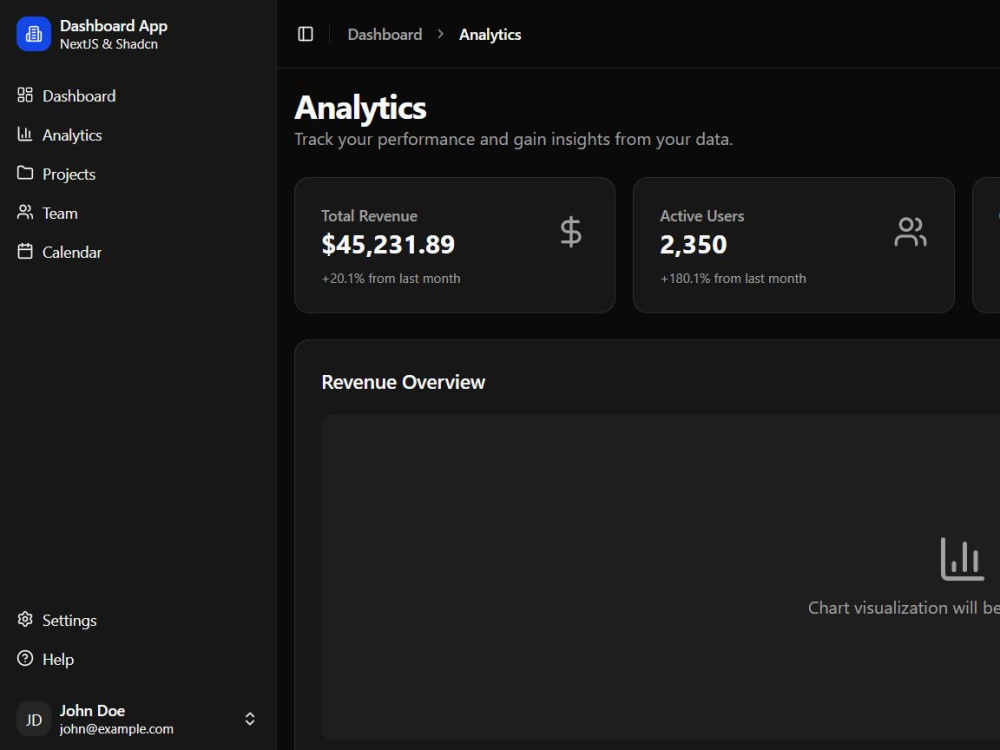Click the Team people icon in sidebar
This screenshot has width=1000, height=750.
click(25, 212)
